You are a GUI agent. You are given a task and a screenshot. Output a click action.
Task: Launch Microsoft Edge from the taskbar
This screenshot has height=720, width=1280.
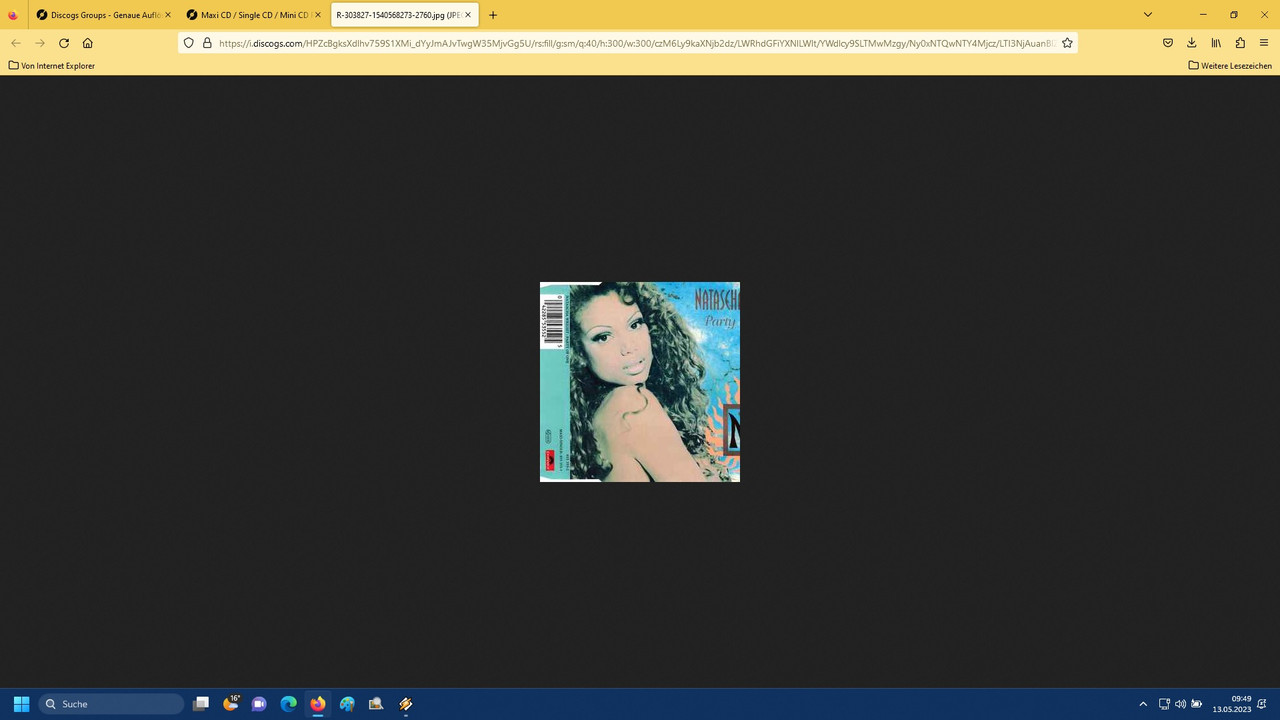coord(288,704)
